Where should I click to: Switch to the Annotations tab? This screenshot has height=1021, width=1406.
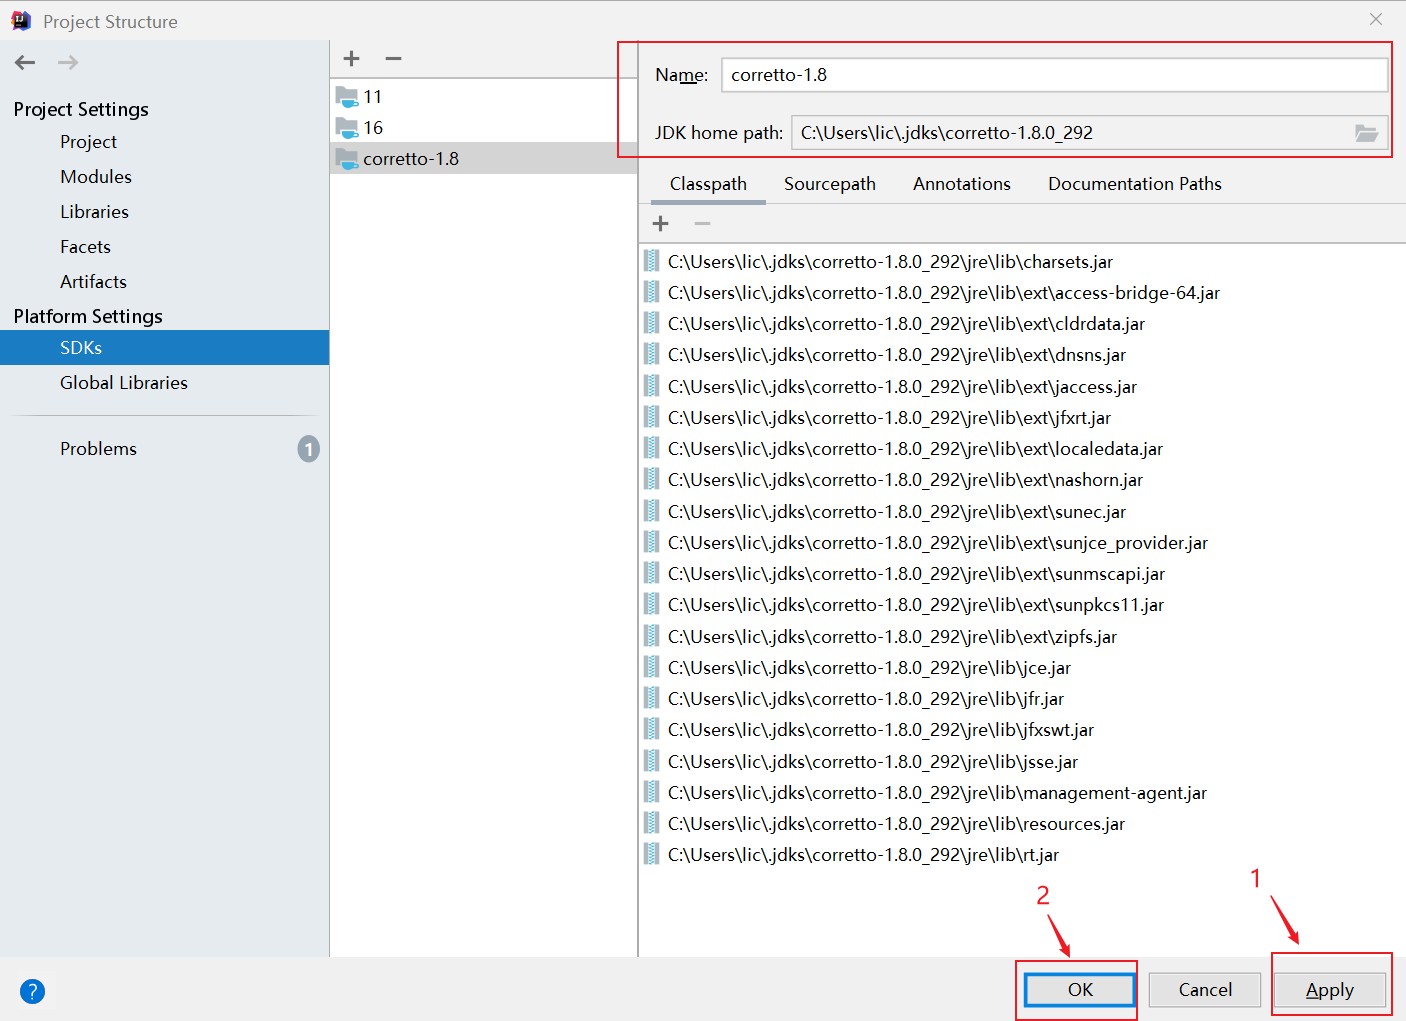click(x=962, y=184)
